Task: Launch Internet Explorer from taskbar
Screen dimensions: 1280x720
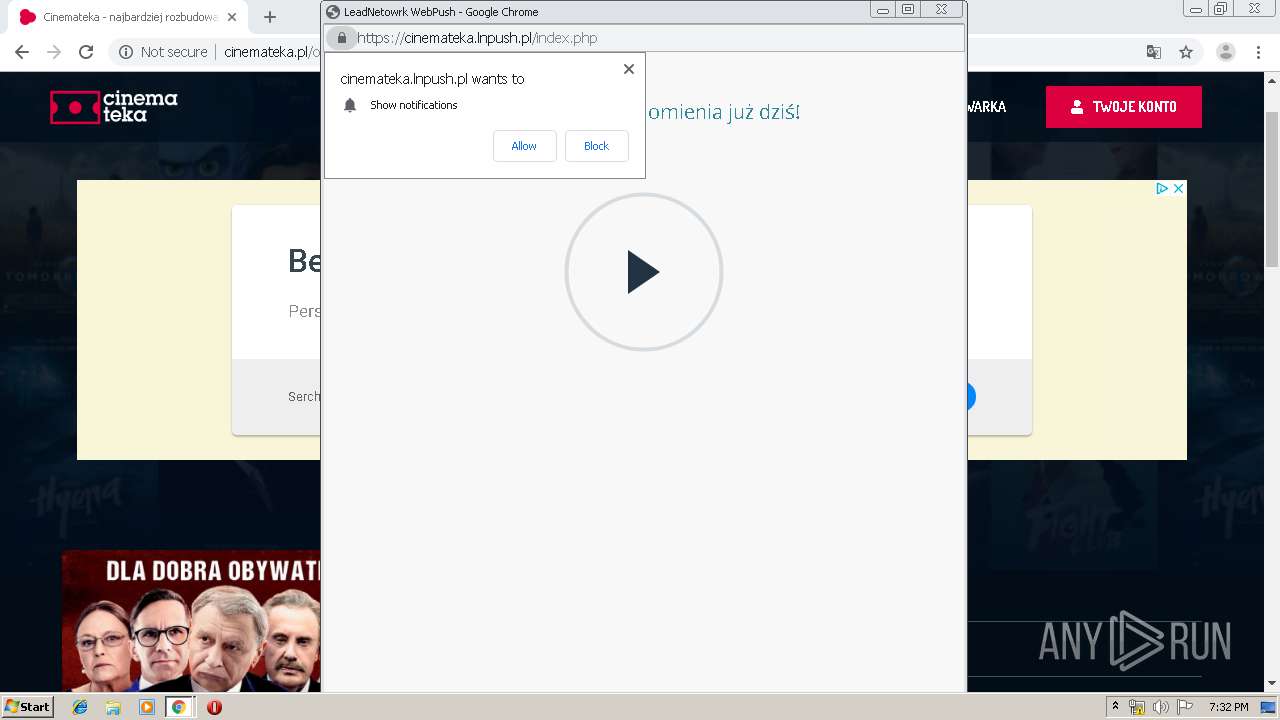Action: click(x=80, y=707)
